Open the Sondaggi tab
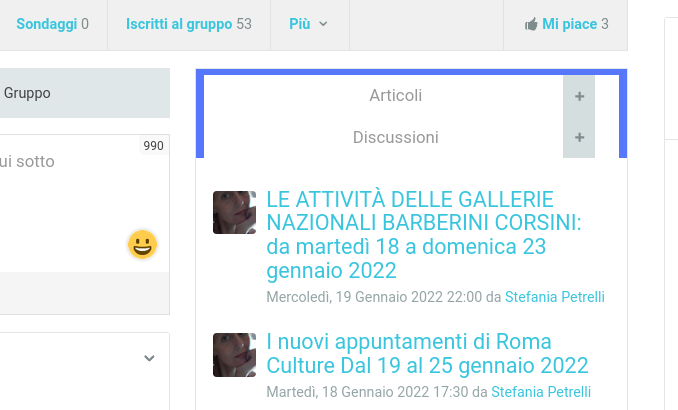This screenshot has height=410, width=678. point(52,24)
